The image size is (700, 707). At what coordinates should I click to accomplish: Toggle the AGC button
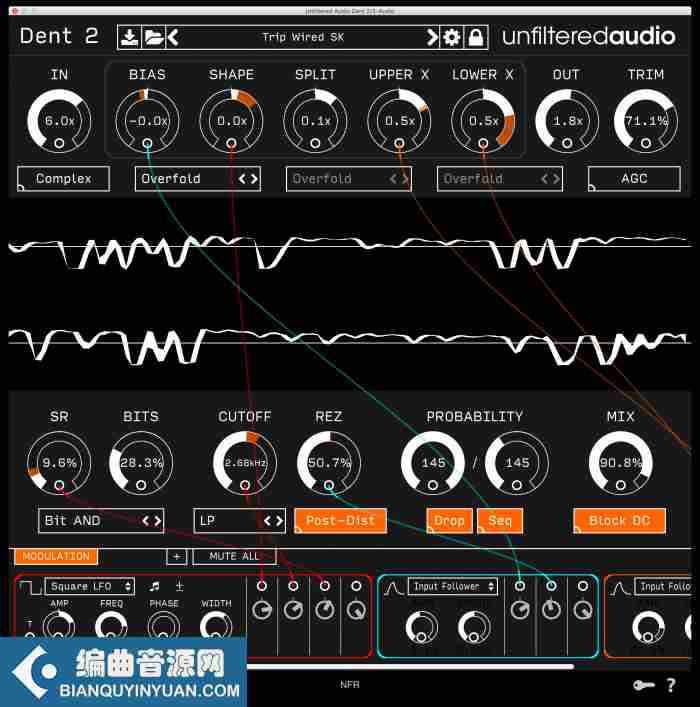[x=634, y=179]
